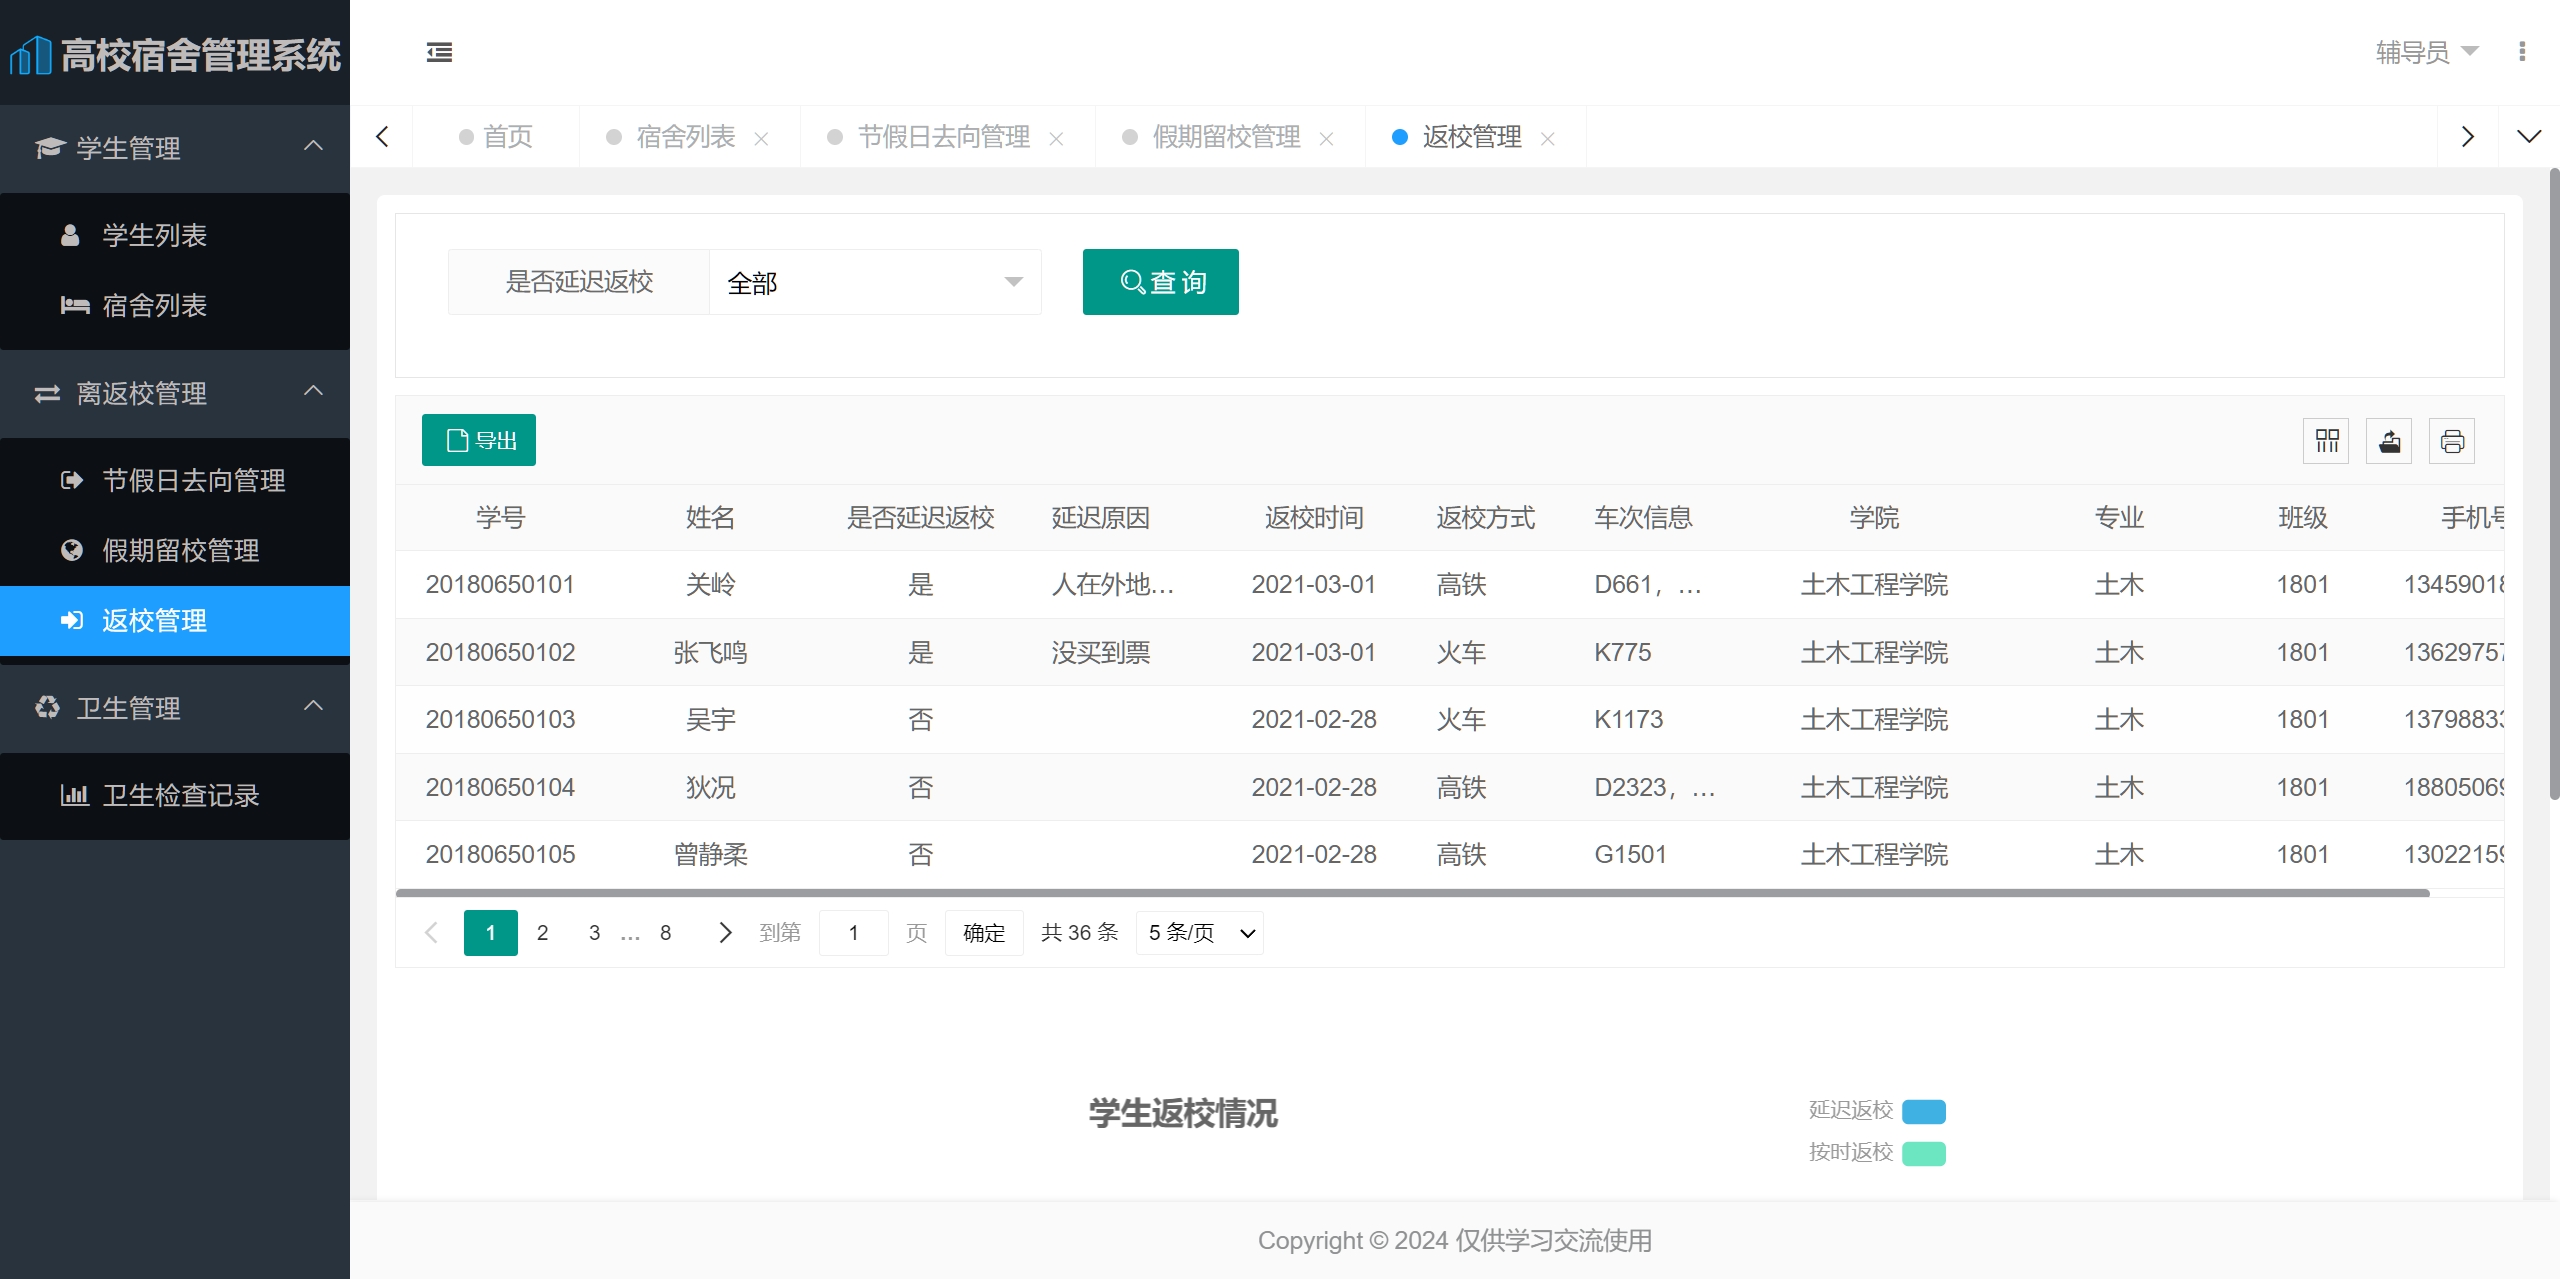Click train info K1173
2560x1279 pixels.
pos(1628,720)
